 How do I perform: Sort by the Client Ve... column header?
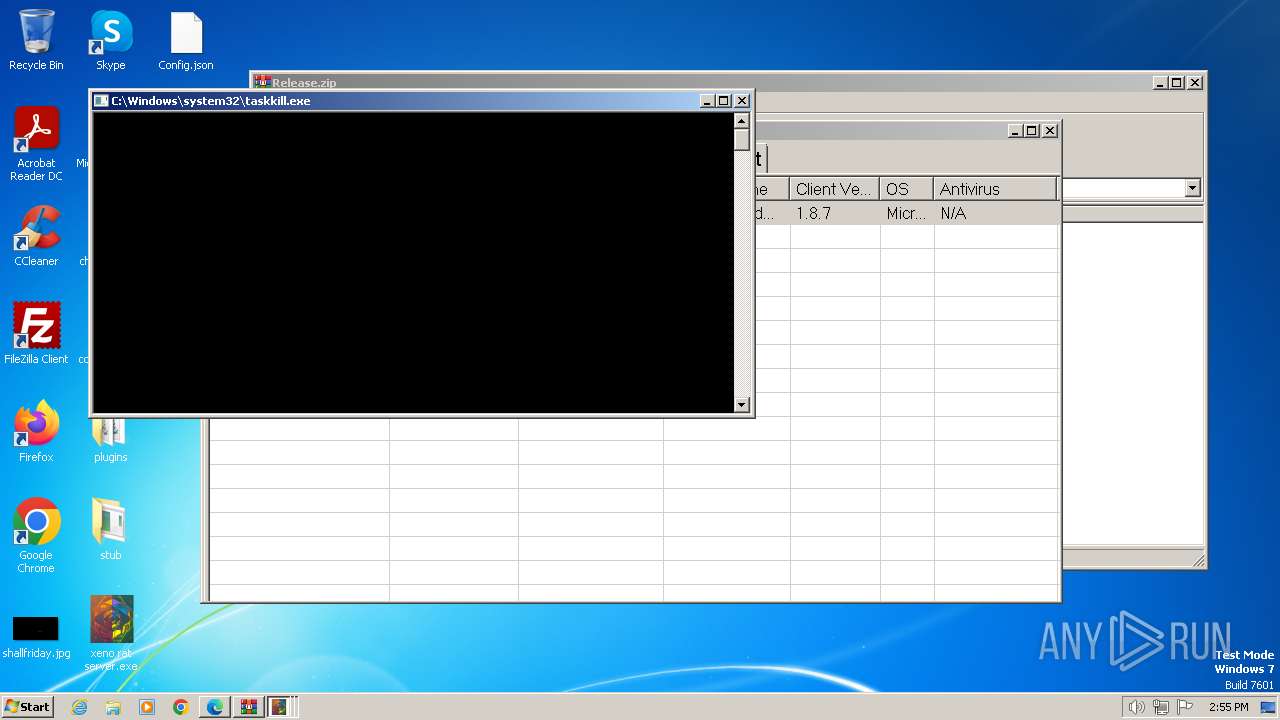click(x=834, y=189)
